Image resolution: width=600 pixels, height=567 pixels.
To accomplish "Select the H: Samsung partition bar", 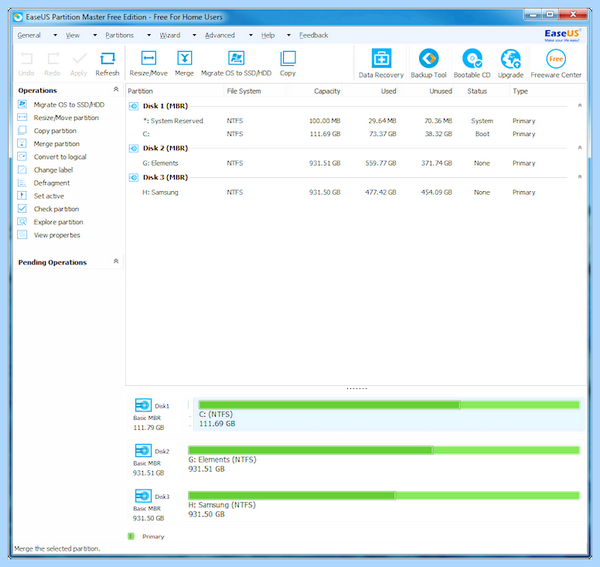I will click(384, 495).
